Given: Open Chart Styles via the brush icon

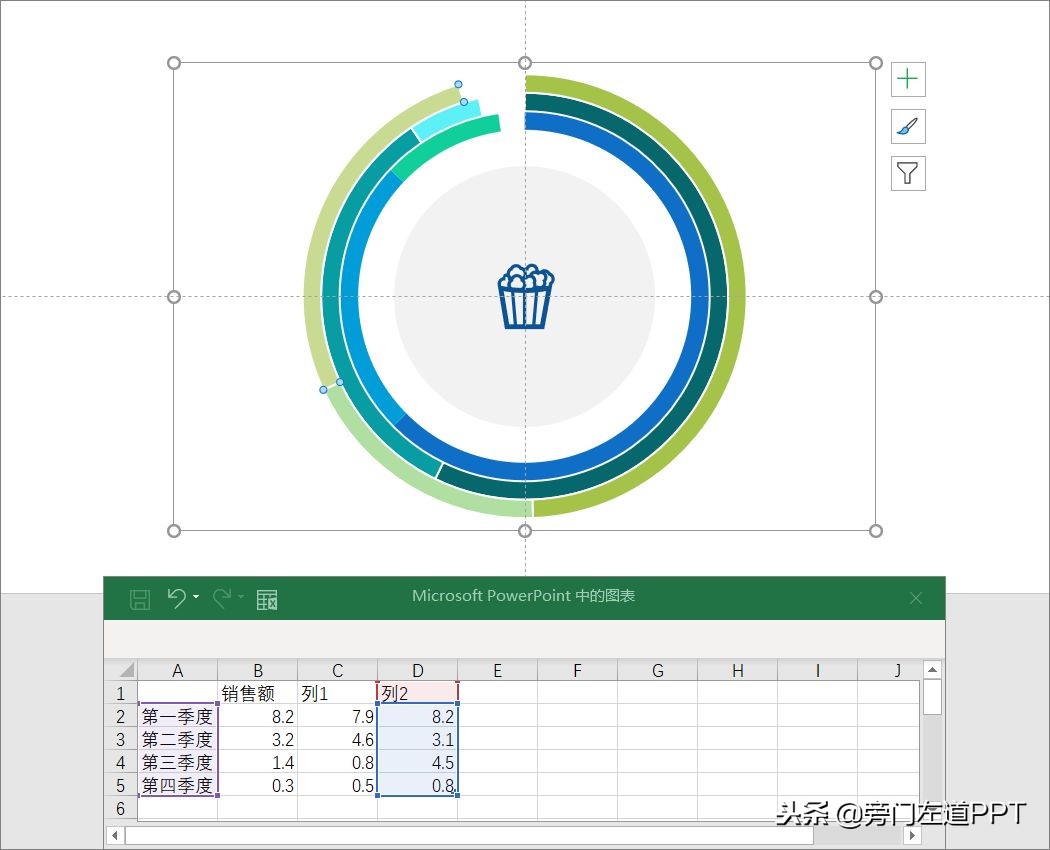Looking at the screenshot, I should tap(907, 126).
